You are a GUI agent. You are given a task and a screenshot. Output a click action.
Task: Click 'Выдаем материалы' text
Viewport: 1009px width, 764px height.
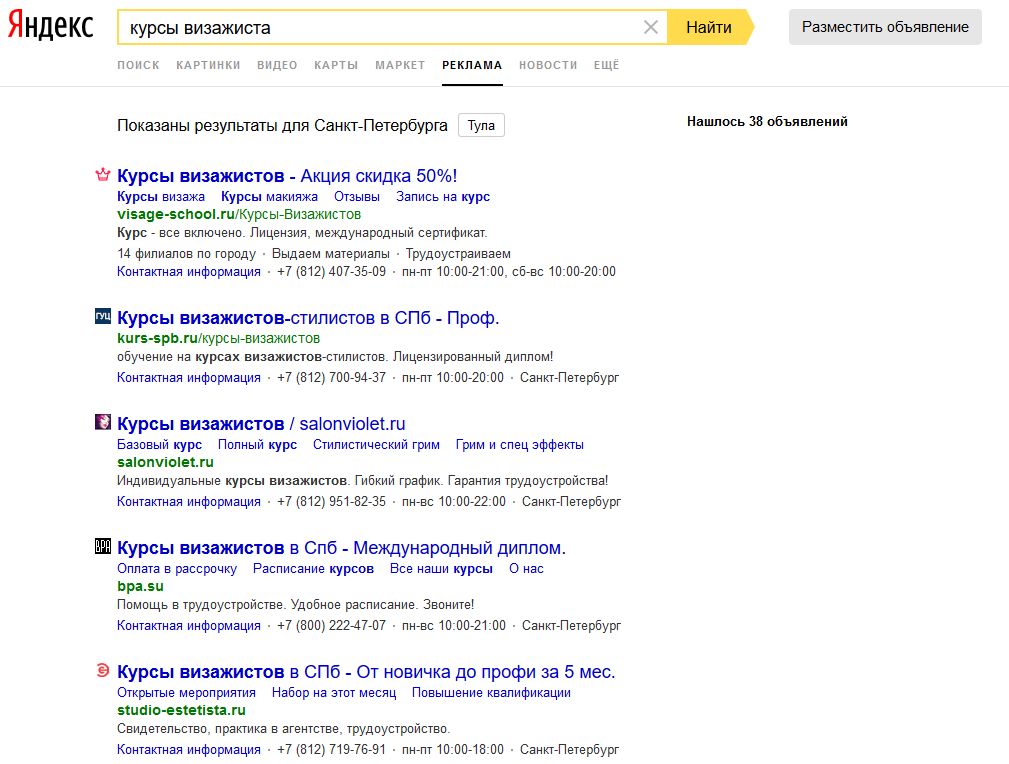(x=331, y=254)
